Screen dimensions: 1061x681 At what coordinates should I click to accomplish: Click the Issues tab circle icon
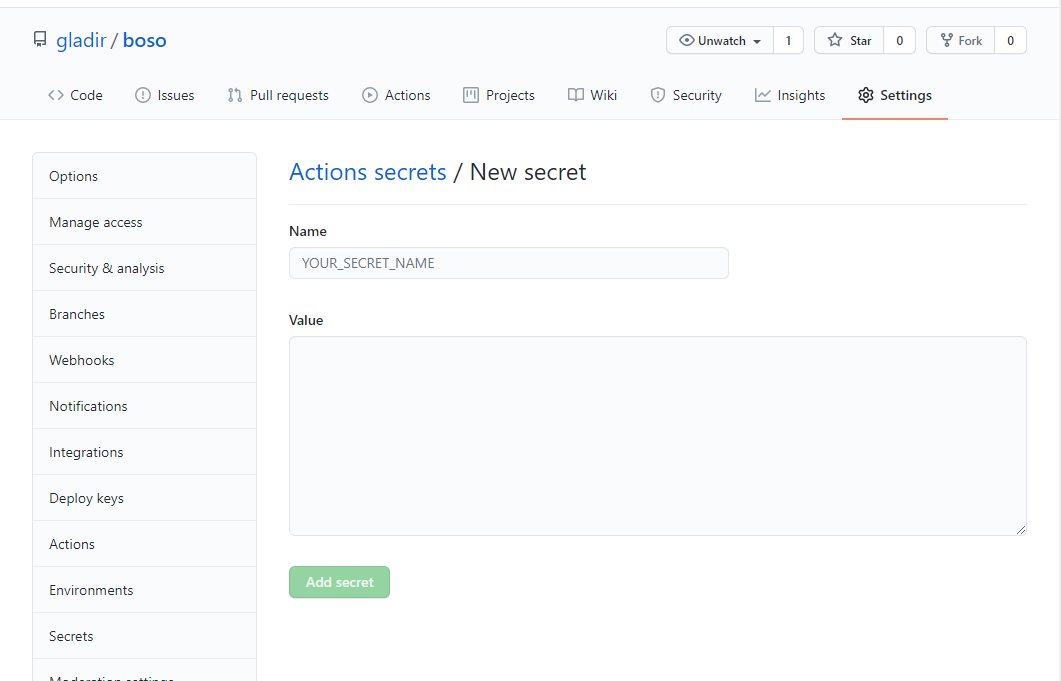143,95
